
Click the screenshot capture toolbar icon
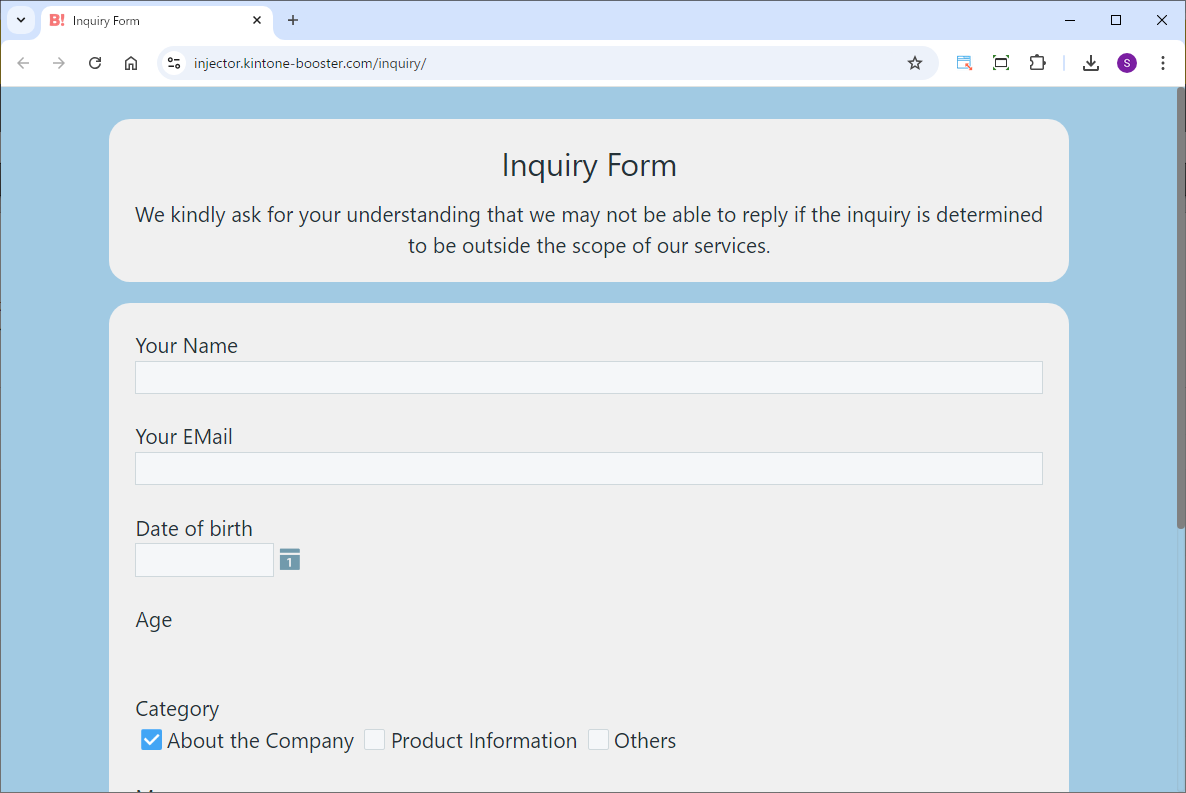pos(1000,63)
